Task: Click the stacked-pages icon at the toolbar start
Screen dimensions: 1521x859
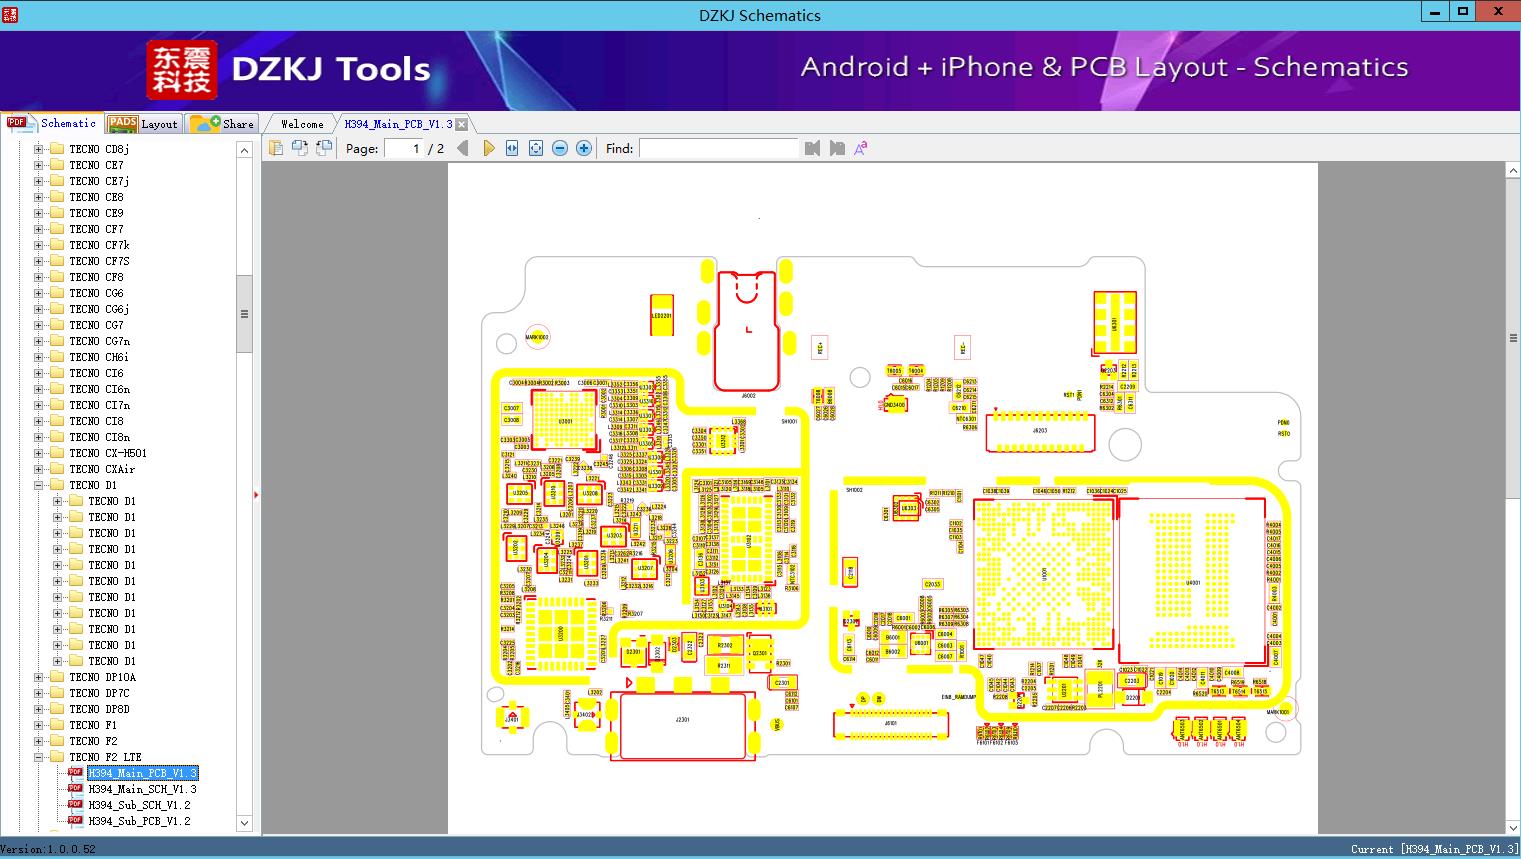Action: 276,148
